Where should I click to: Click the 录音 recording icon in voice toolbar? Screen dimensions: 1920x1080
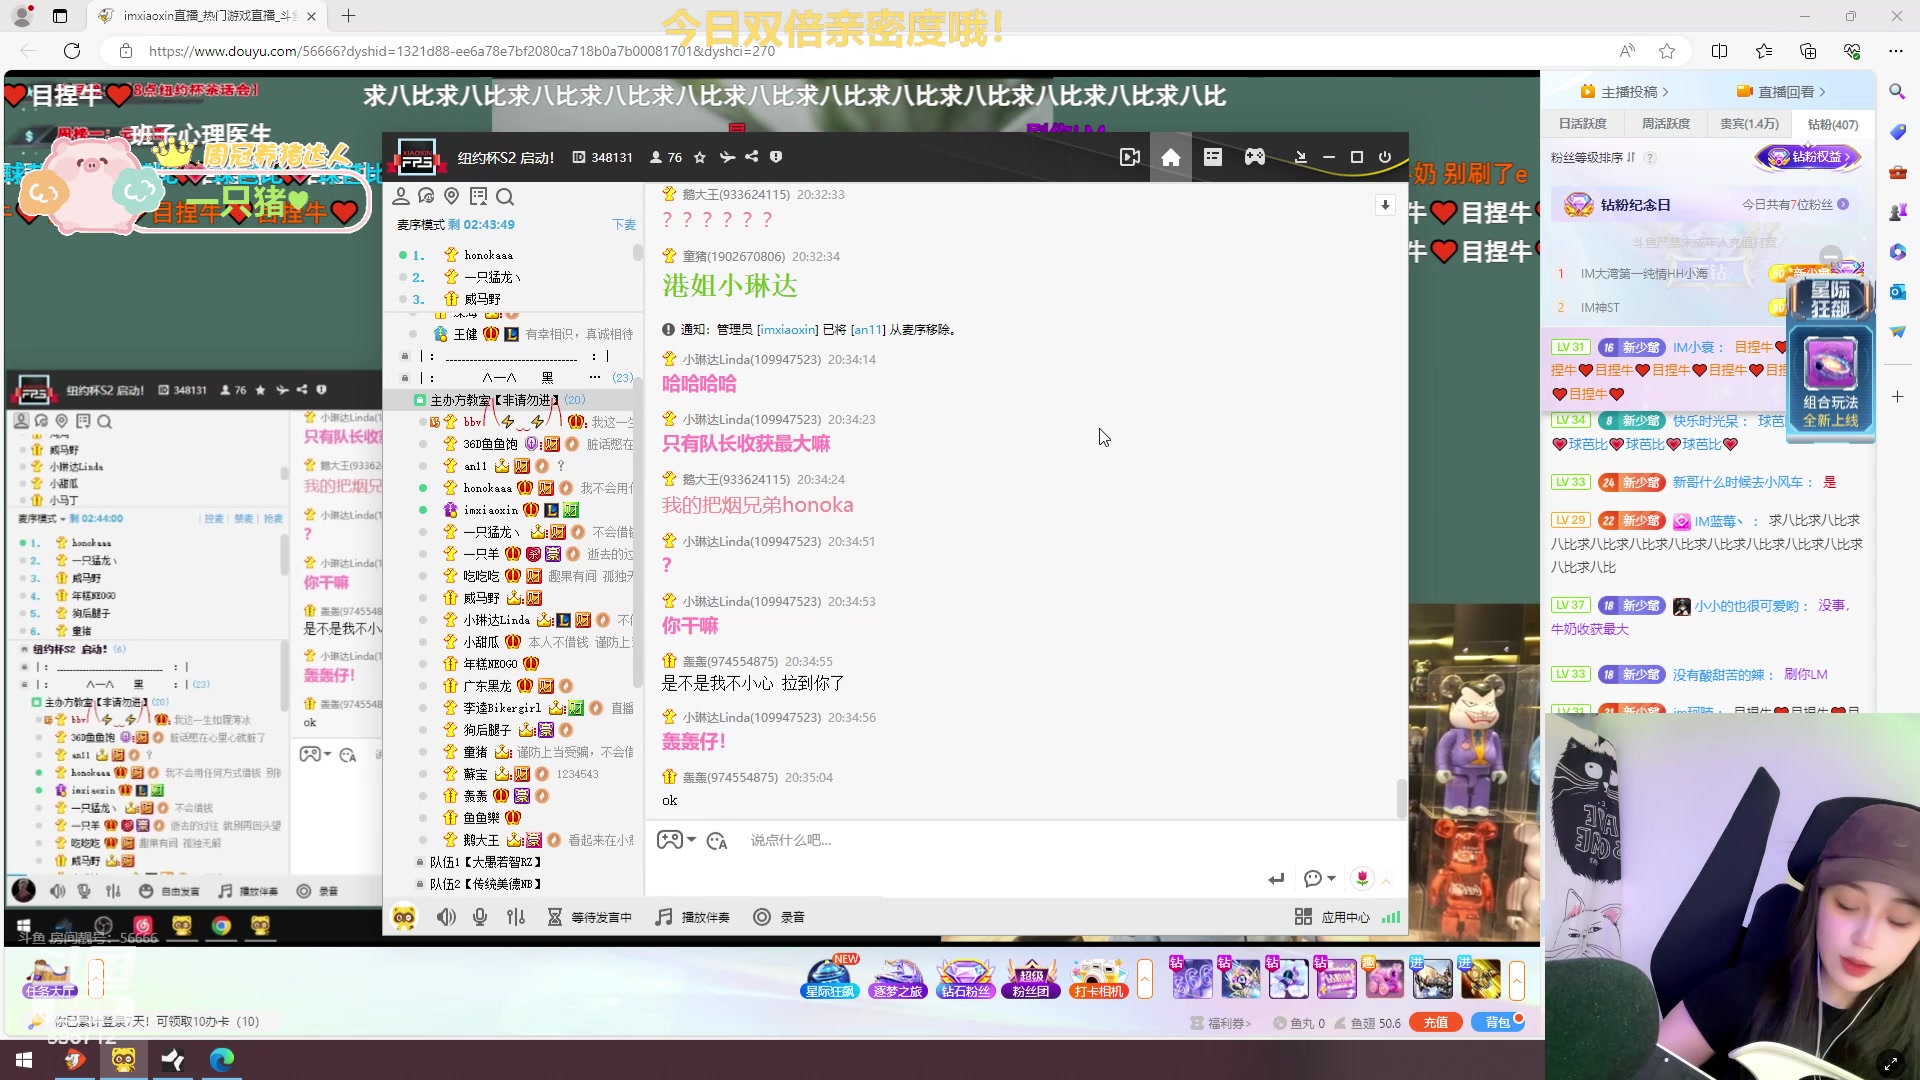(762, 916)
